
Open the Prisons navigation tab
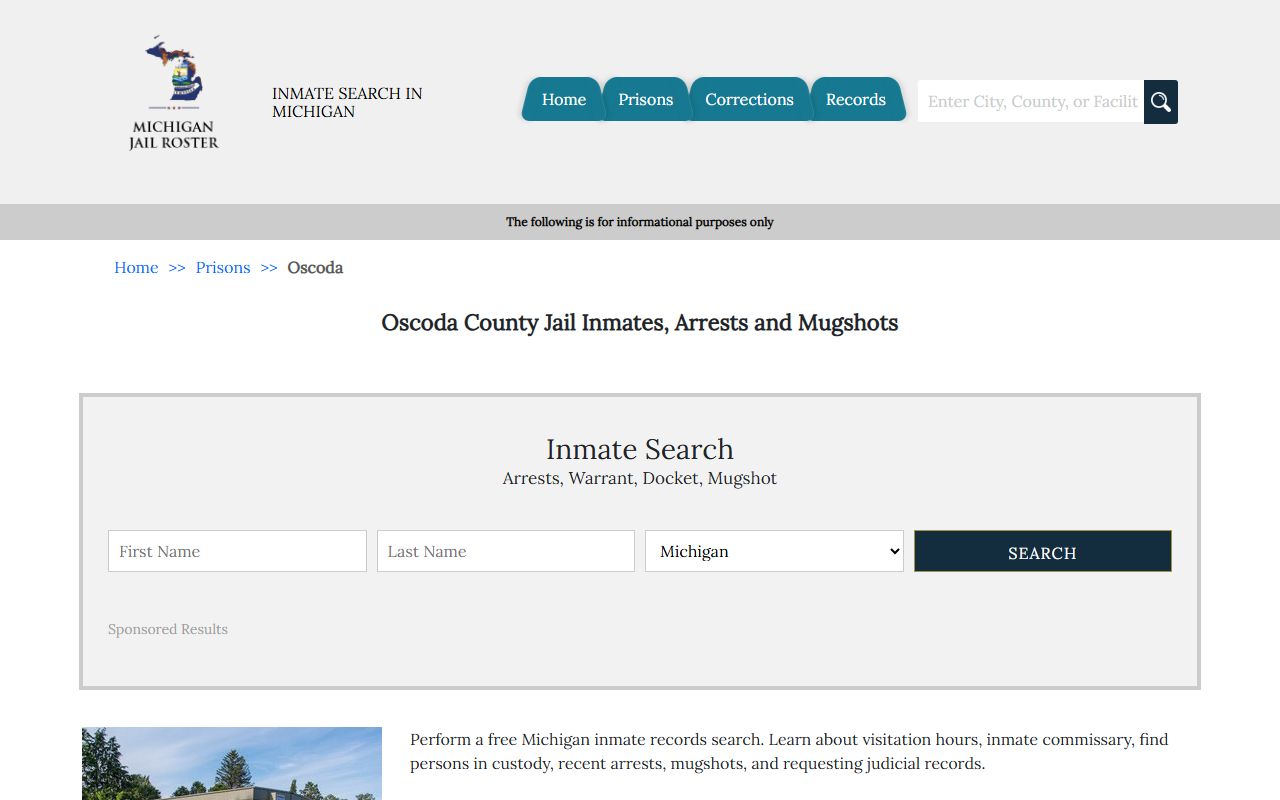tap(645, 99)
